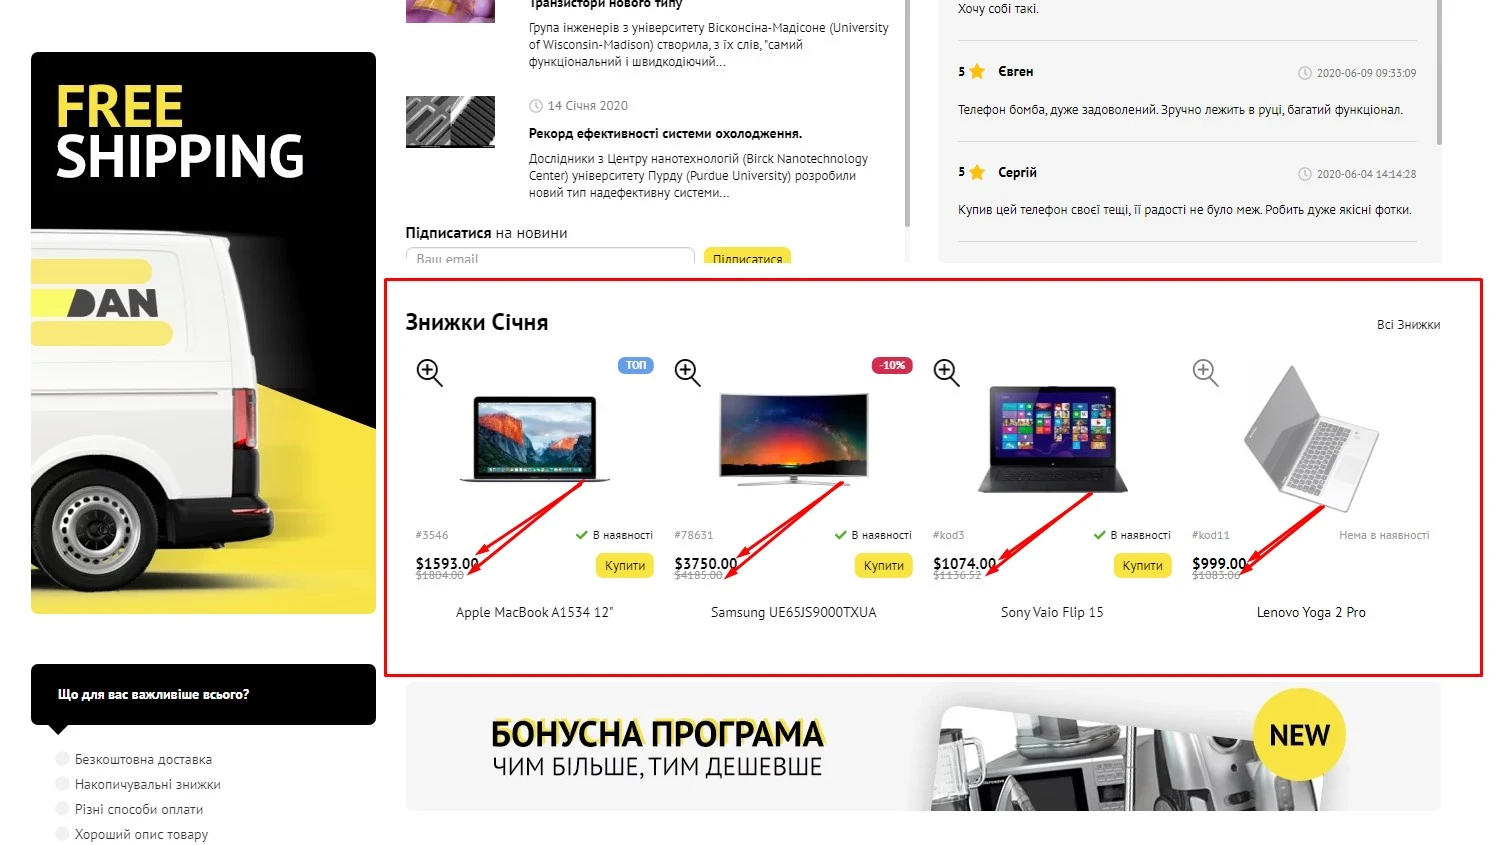Image resolution: width=1497 pixels, height=845 pixels.
Task: Click Купити for Samsung UE65JS9000TXUA
Action: pyautogui.click(x=884, y=566)
